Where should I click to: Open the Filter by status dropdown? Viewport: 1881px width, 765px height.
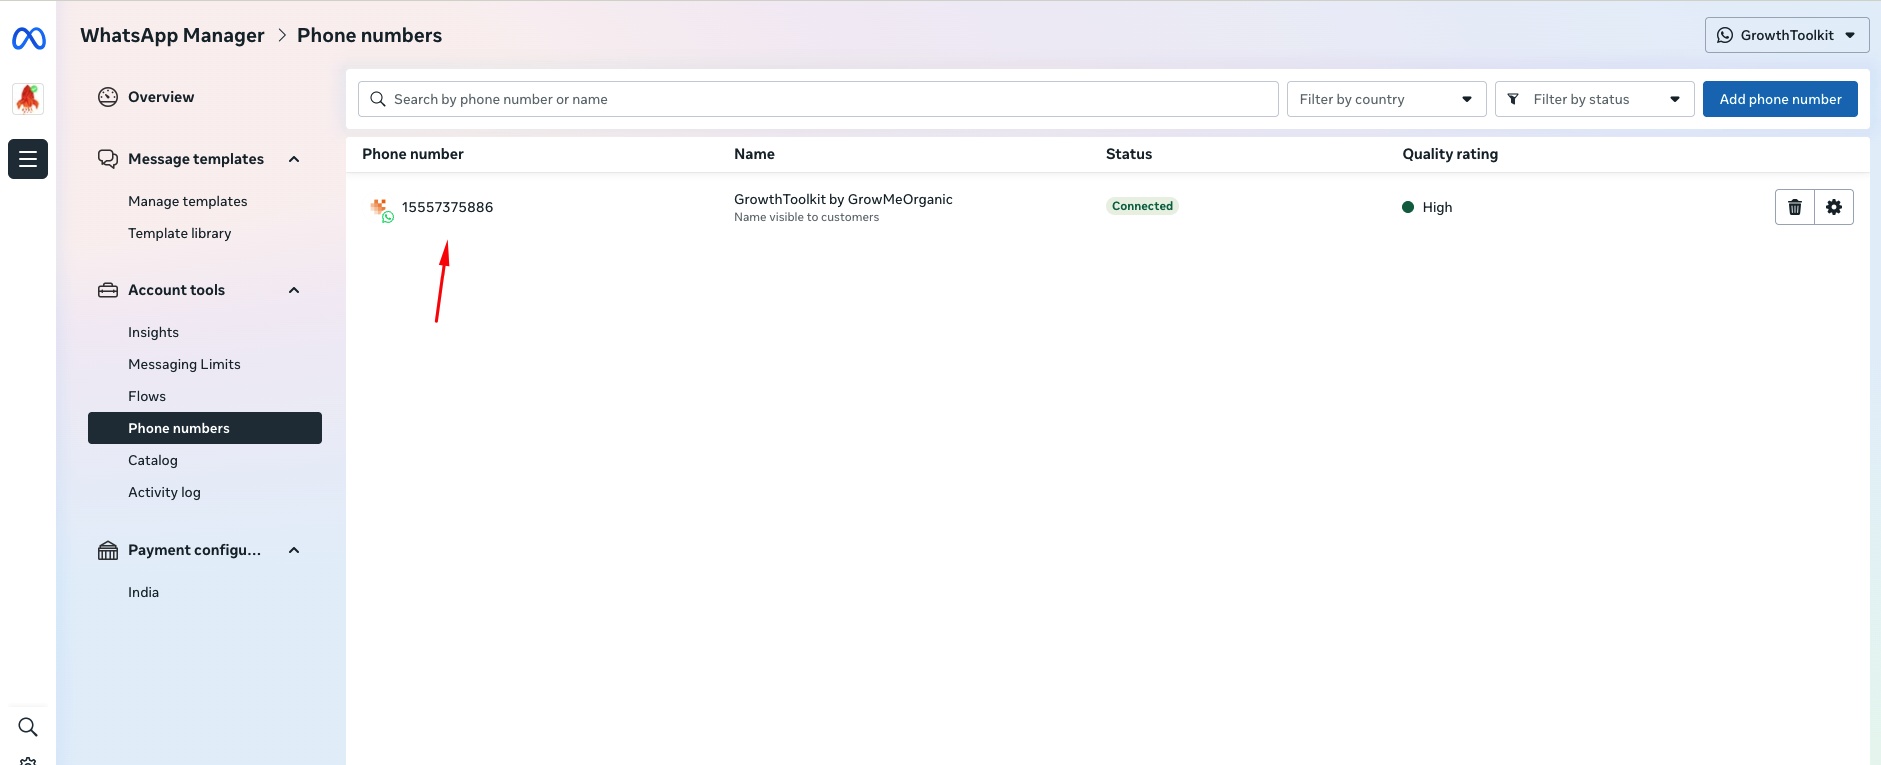click(x=1594, y=99)
